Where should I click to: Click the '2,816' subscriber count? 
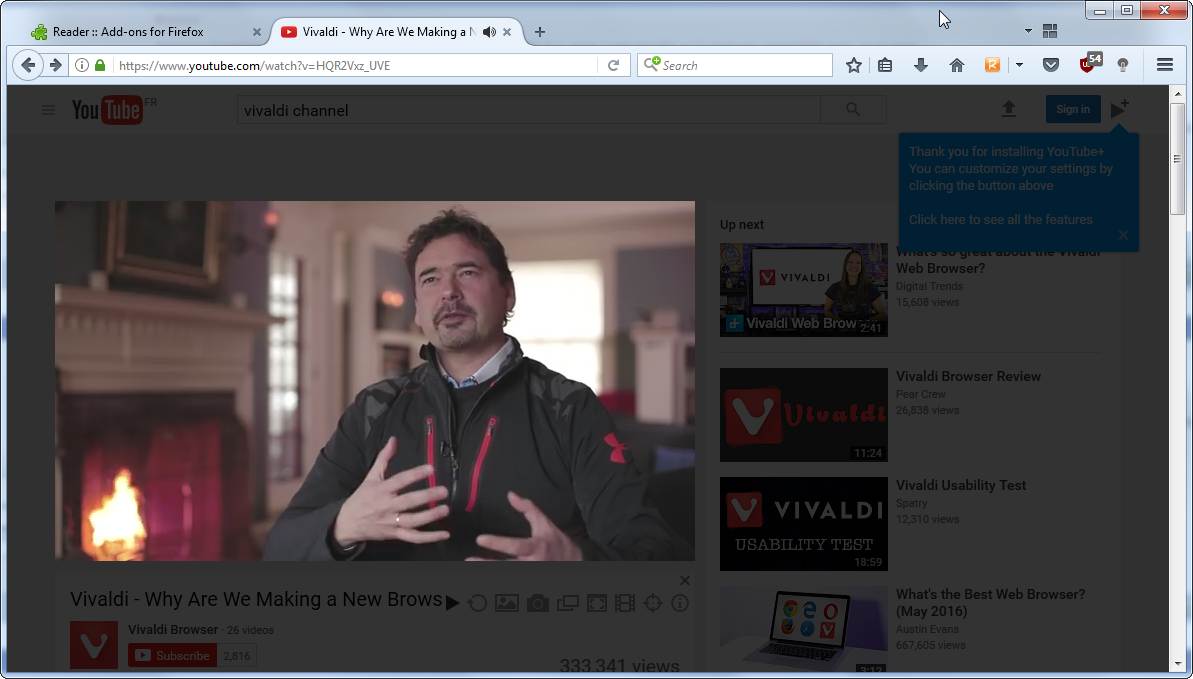pyautogui.click(x=237, y=655)
